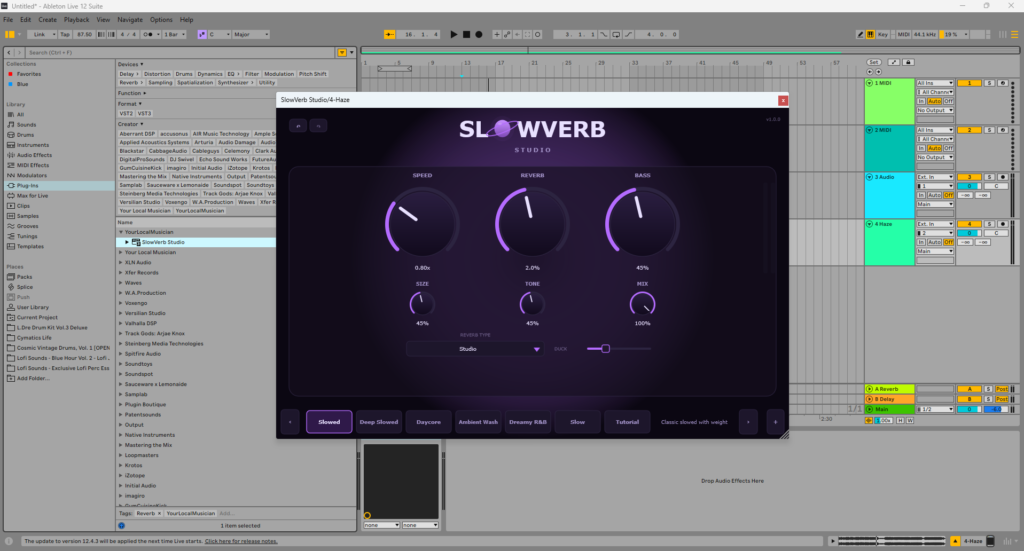Toggle the Draw Mode pencil icon

(860, 35)
